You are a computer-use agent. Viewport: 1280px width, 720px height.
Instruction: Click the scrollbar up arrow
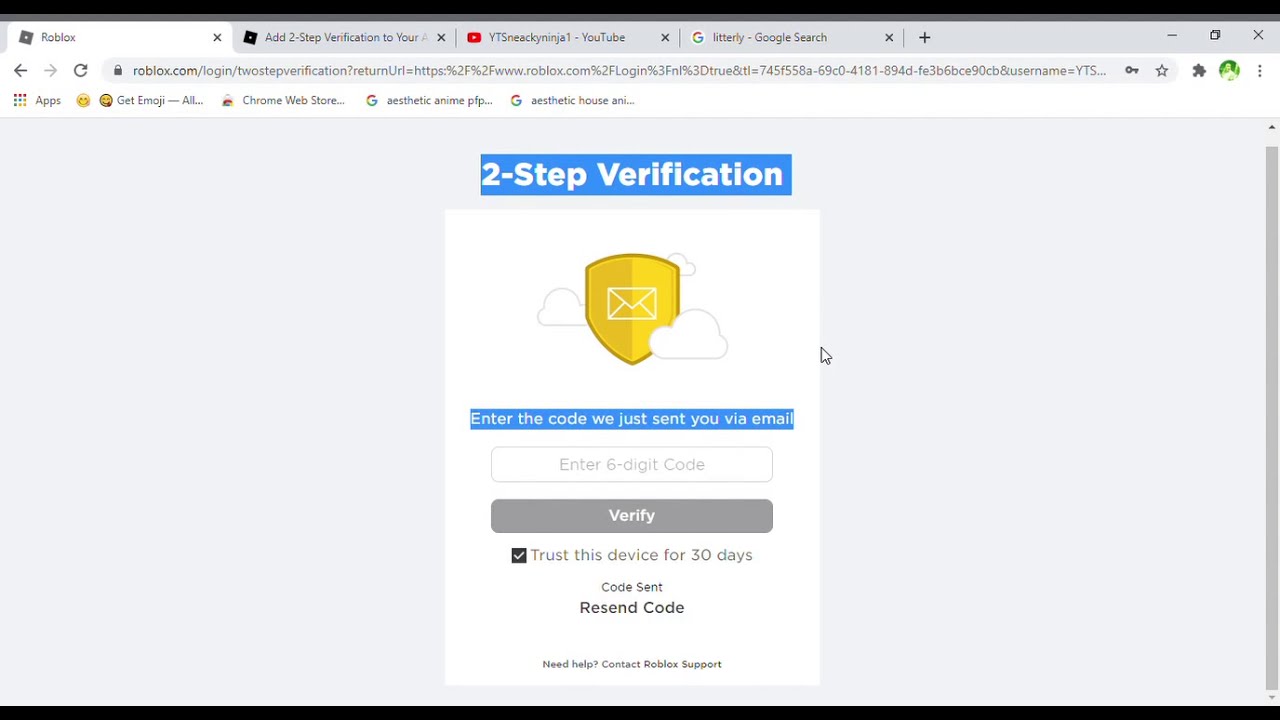point(1272,127)
